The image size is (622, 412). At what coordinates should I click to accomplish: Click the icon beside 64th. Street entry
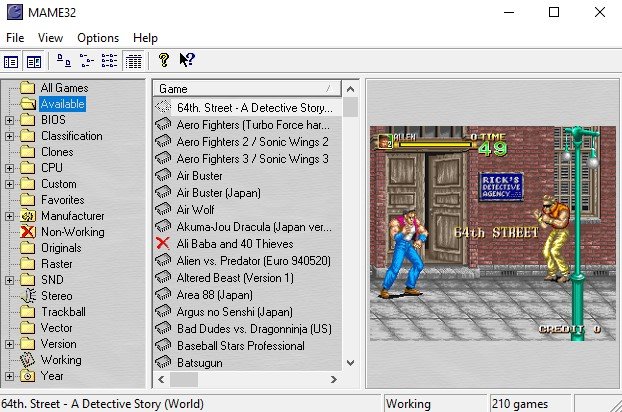point(163,107)
